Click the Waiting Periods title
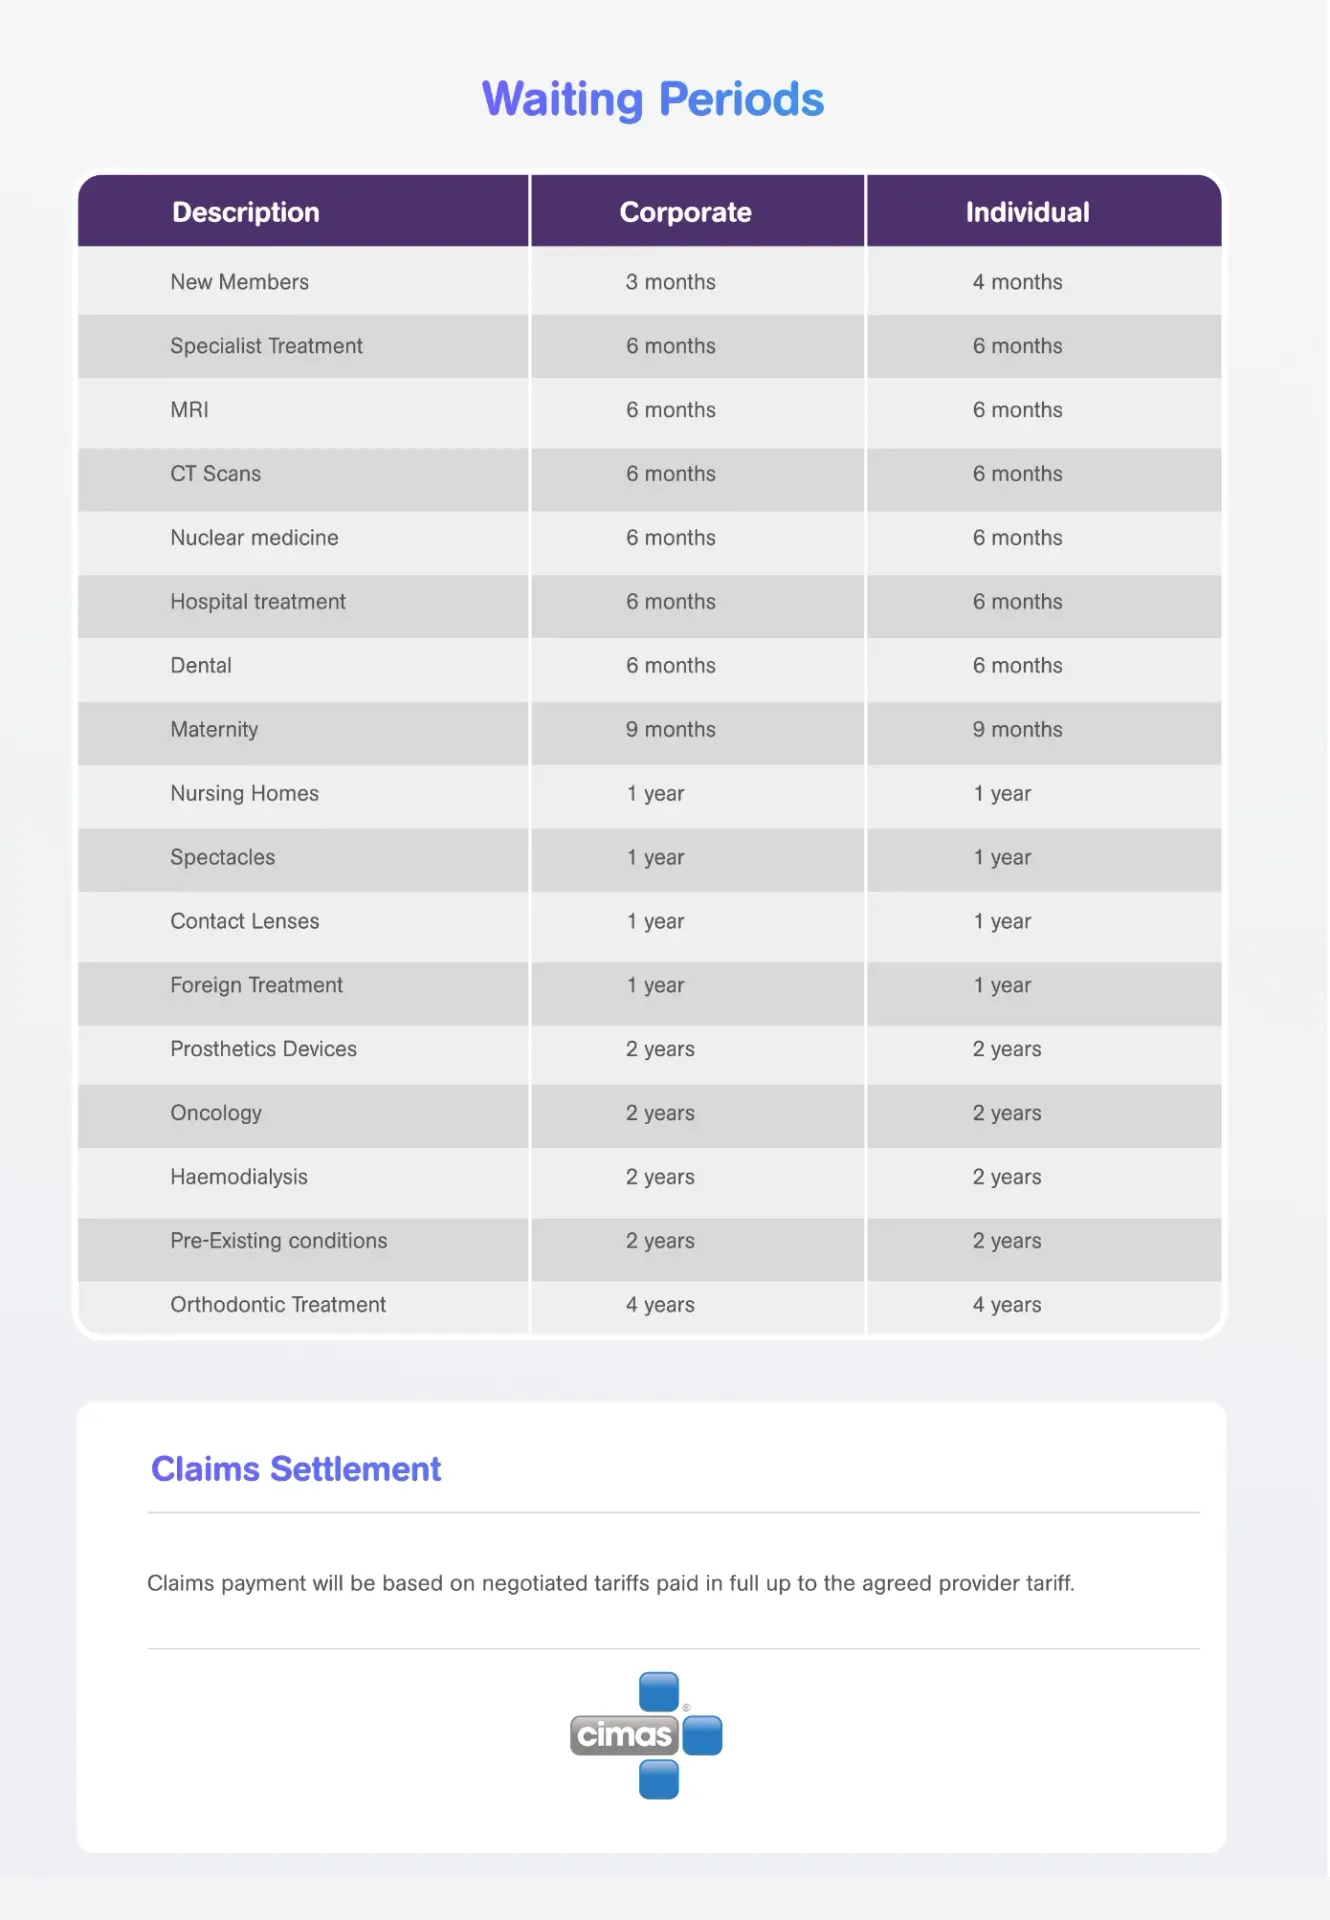Viewport: 1330px width, 1920px height. 653,99
